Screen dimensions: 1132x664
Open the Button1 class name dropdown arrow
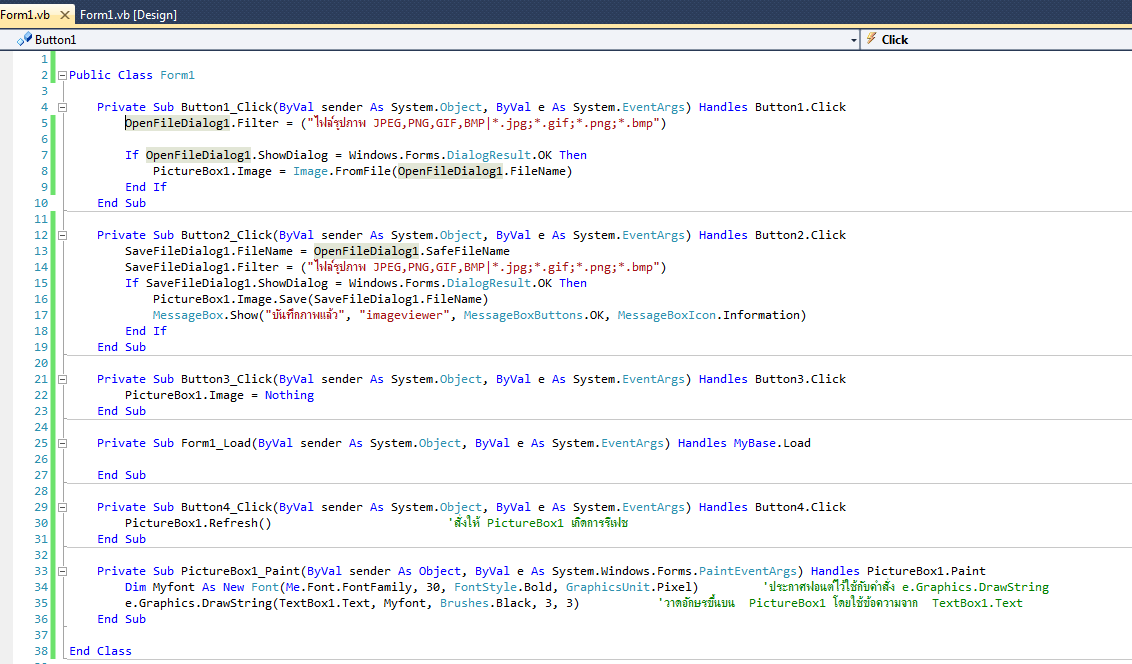(853, 40)
